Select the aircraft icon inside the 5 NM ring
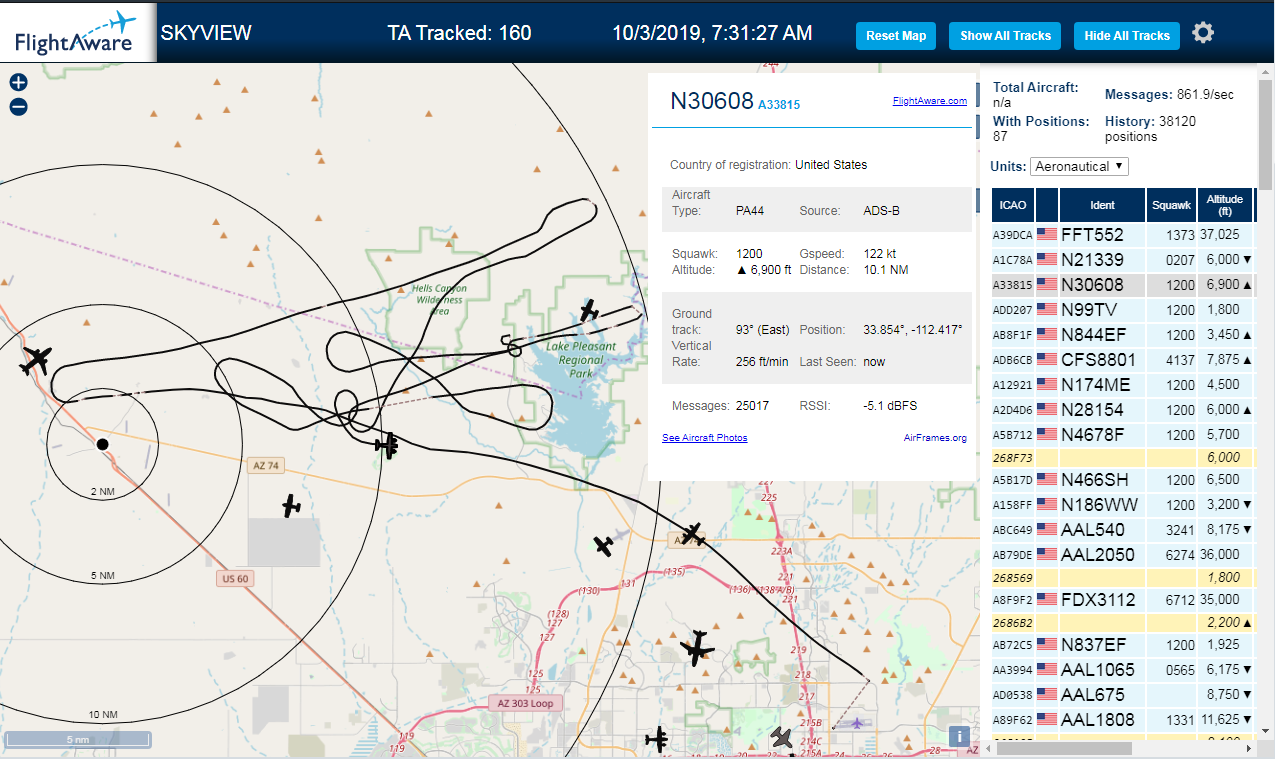Image resolution: width=1275 pixels, height=759 pixels. pyautogui.click(x=37, y=359)
